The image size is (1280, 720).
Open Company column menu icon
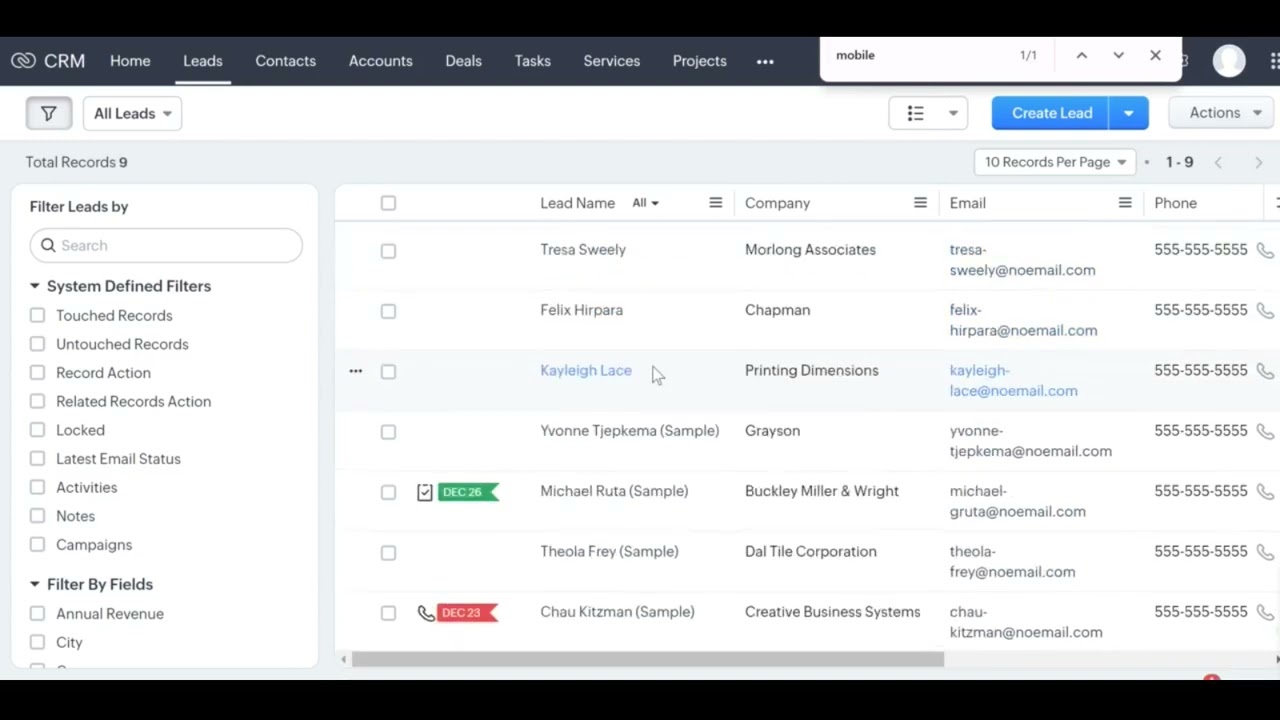point(920,203)
